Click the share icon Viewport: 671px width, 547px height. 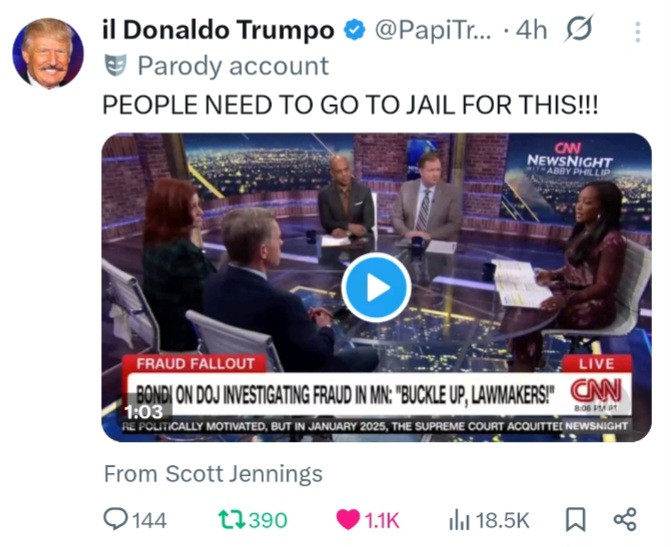pos(625,520)
